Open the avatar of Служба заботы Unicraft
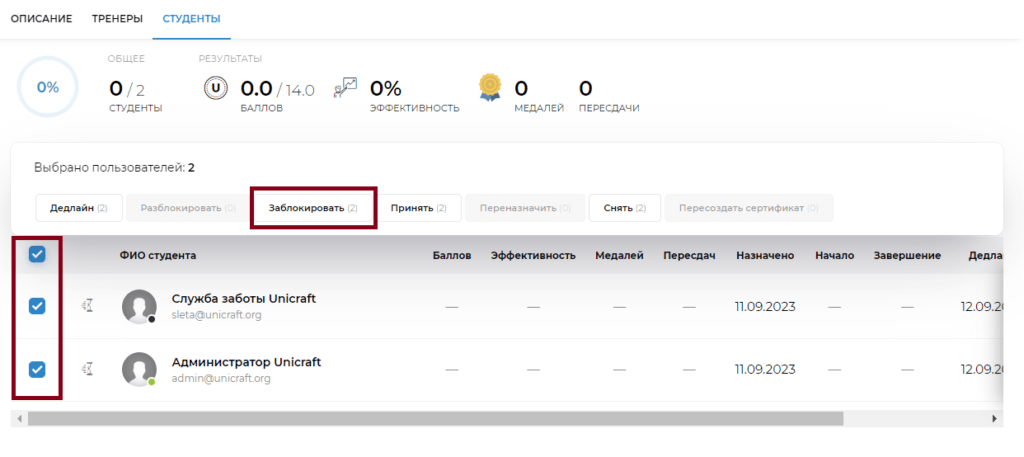 tap(139, 306)
